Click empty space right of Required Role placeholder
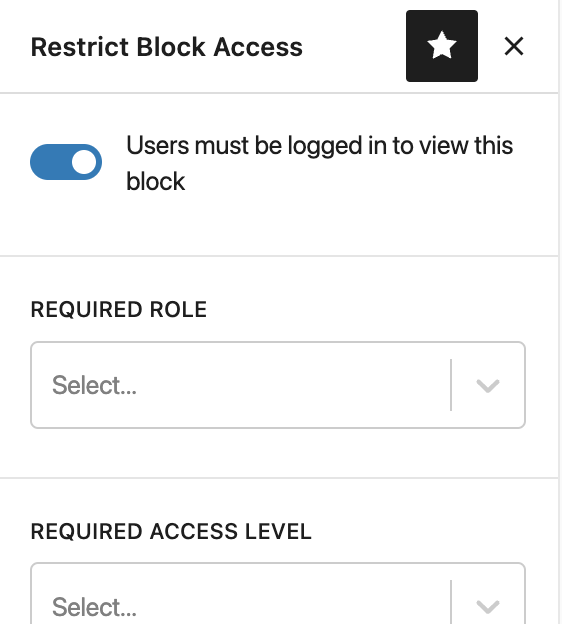The width and height of the screenshot is (562, 624). click(293, 385)
